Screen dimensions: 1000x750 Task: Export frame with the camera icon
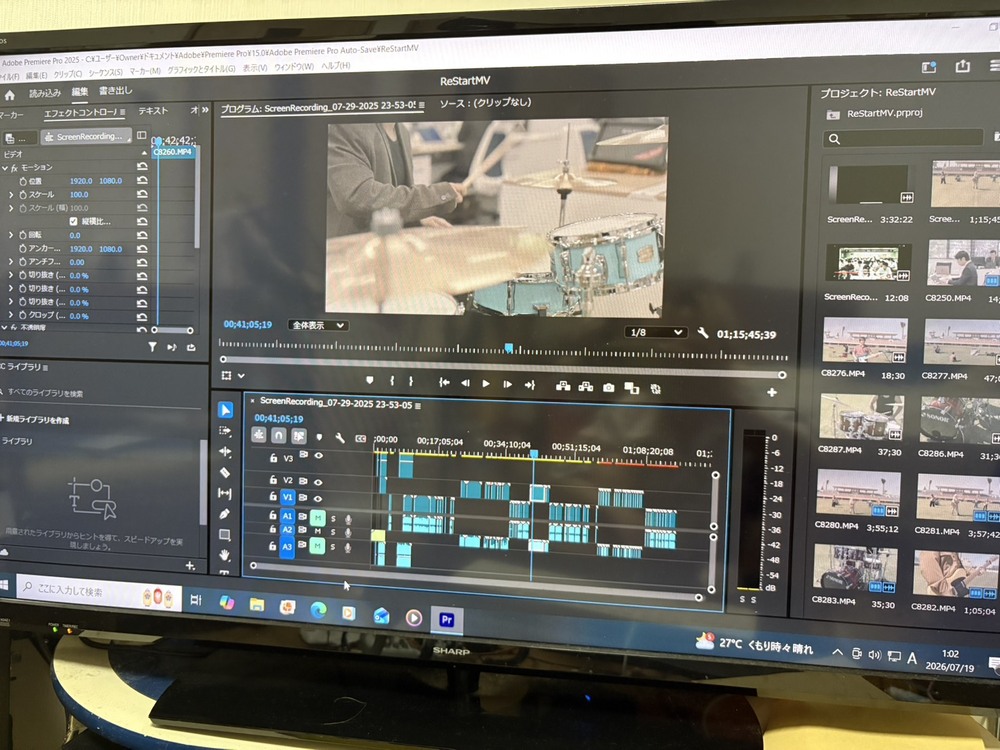pos(608,387)
